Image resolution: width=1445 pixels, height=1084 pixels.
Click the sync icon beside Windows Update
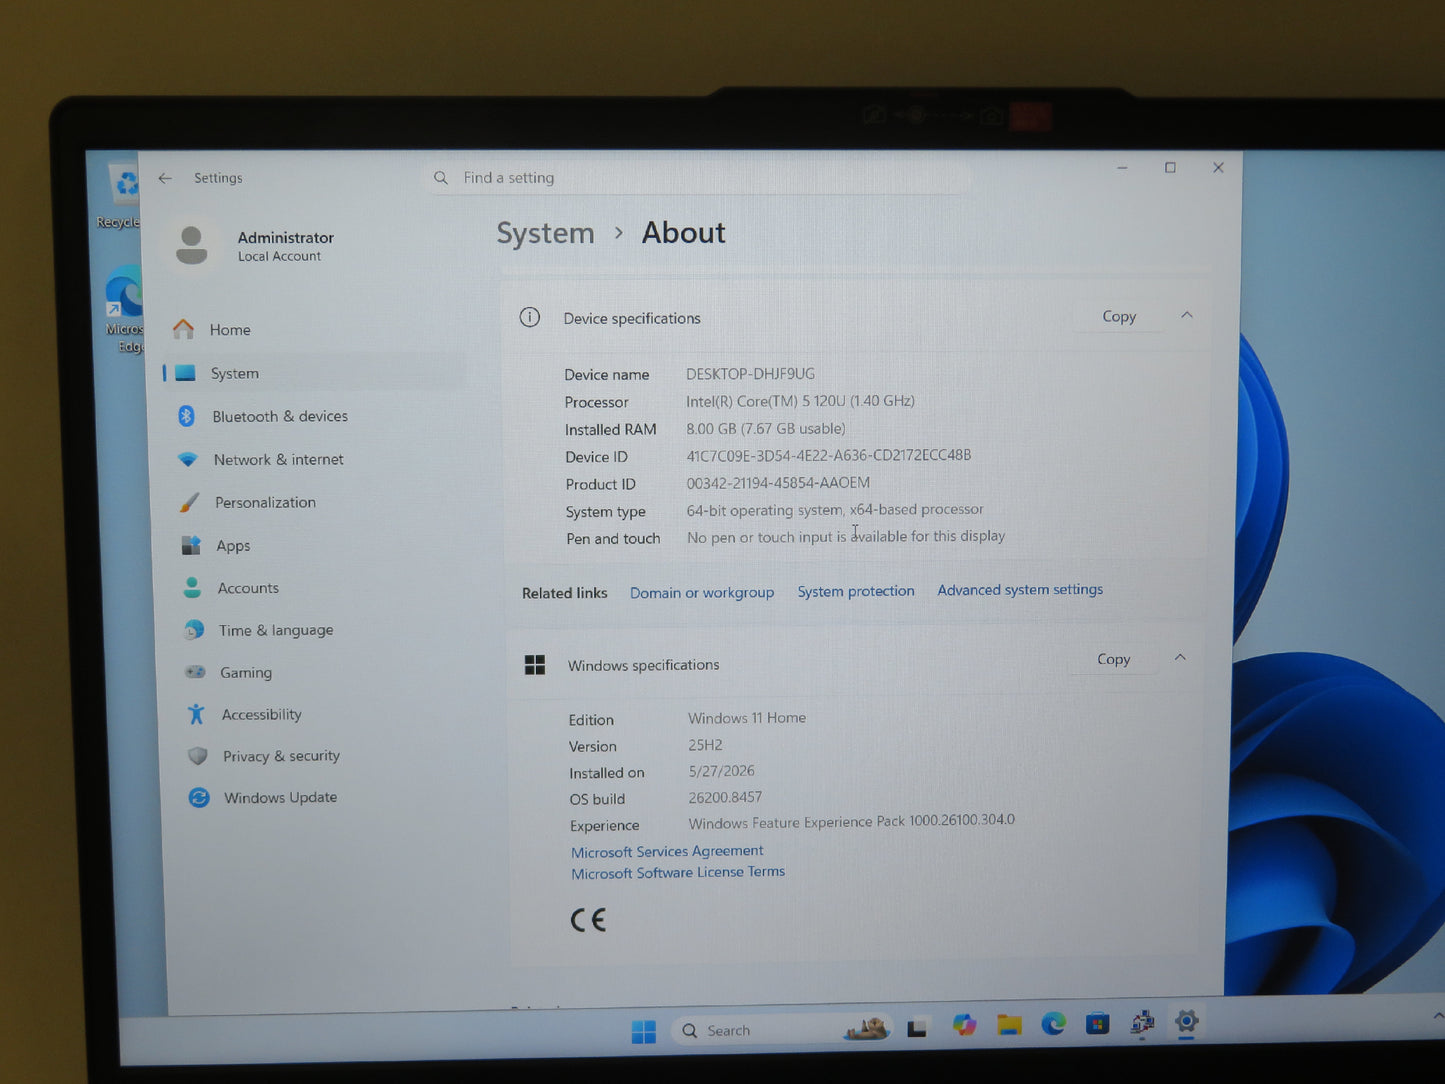tap(199, 798)
